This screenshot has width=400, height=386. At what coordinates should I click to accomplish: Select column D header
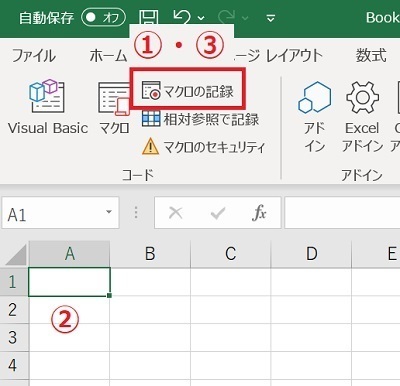coord(311,254)
